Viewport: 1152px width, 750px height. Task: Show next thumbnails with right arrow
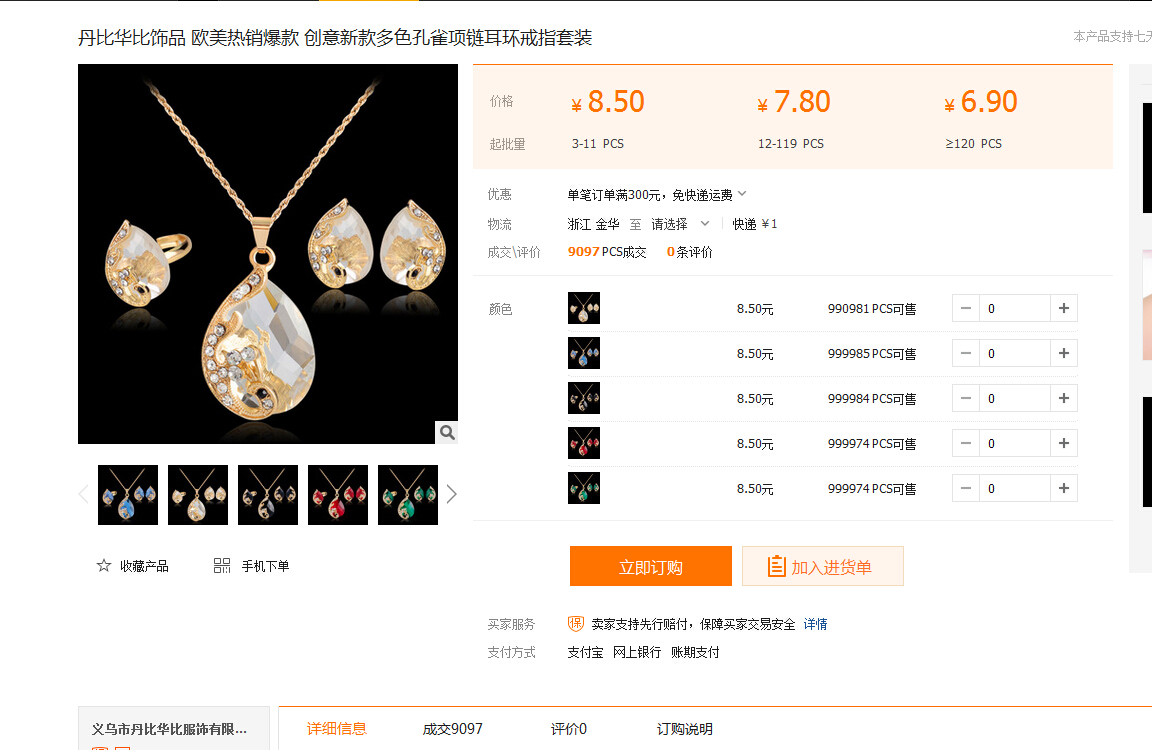tap(451, 494)
